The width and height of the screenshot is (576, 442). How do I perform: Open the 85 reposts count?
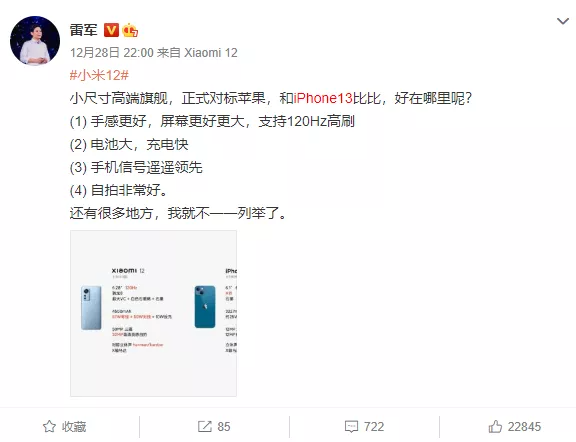(224, 427)
